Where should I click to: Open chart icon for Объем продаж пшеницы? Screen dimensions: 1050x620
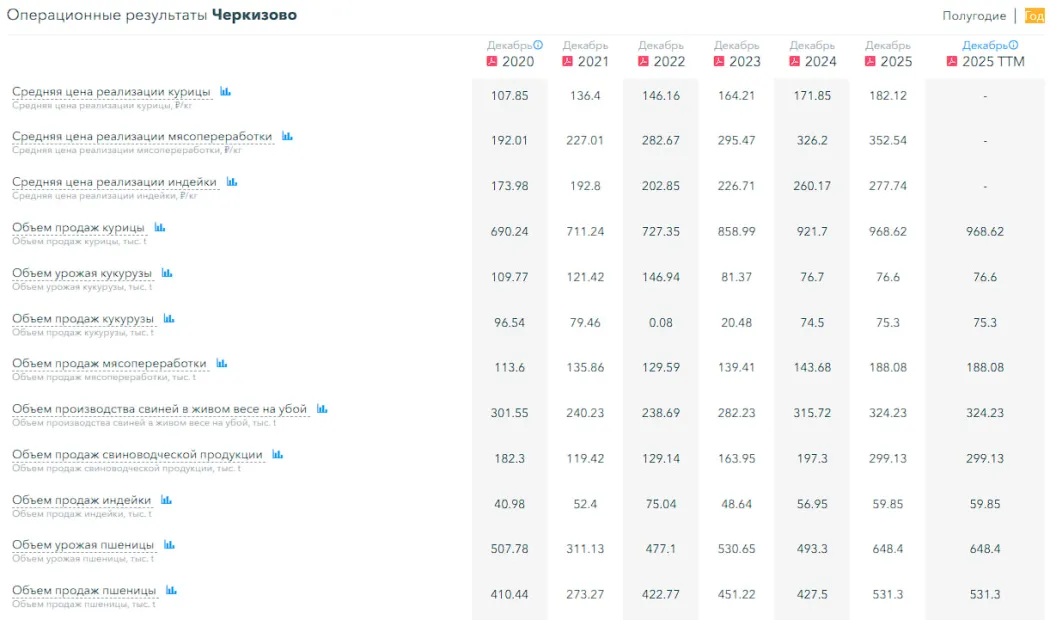(171, 590)
